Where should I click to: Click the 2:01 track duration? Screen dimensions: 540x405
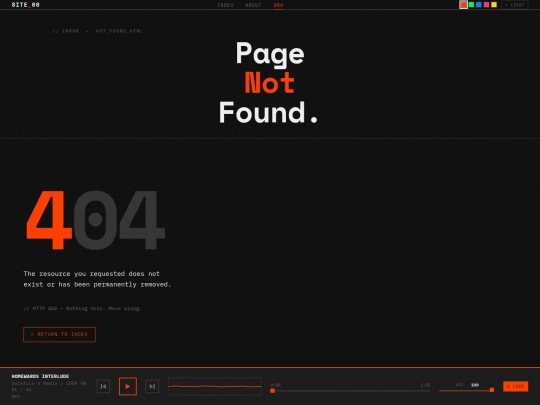[425, 385]
